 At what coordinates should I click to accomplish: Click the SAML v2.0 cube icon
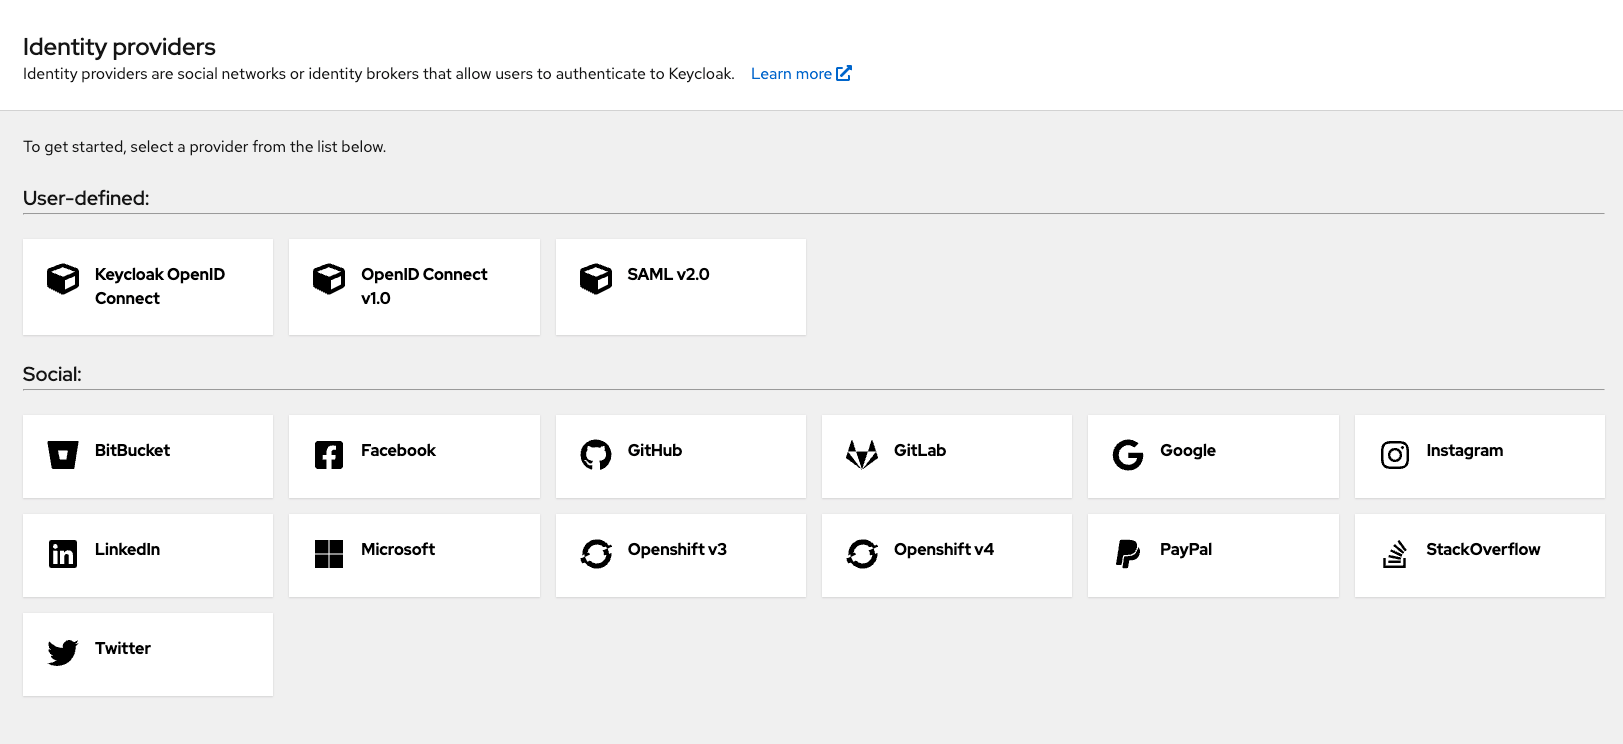click(596, 279)
